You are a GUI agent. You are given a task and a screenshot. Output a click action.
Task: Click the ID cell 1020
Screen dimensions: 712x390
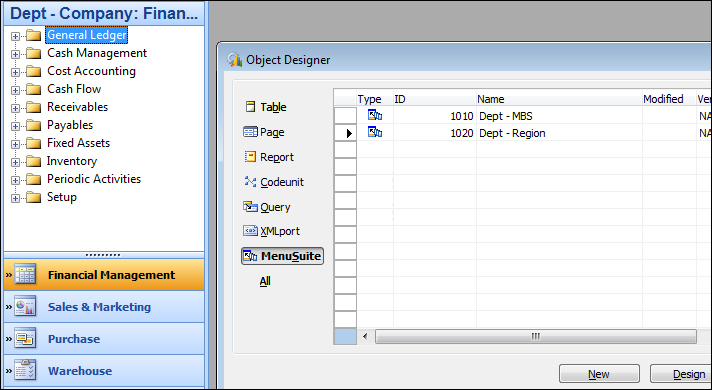tap(435, 133)
